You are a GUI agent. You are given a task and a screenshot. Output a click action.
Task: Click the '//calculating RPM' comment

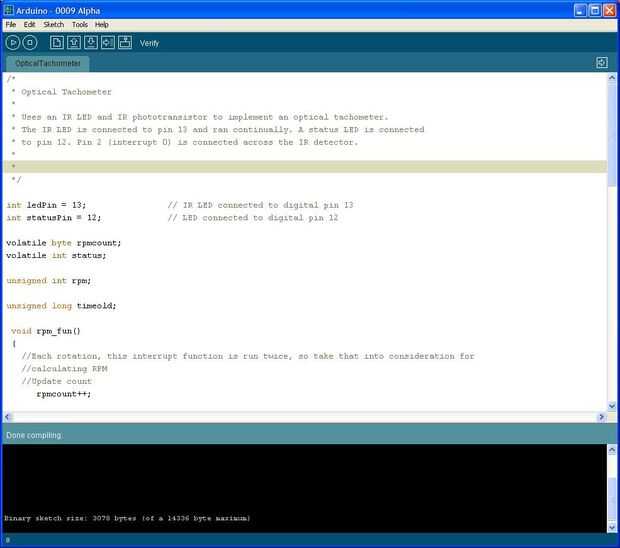tap(64, 369)
